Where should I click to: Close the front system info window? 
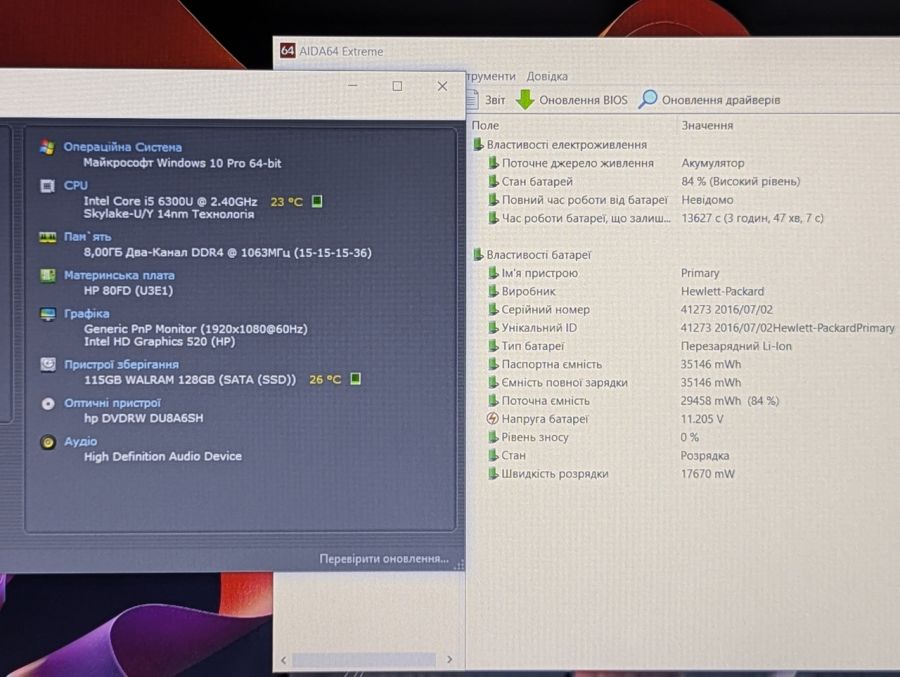(x=442, y=86)
